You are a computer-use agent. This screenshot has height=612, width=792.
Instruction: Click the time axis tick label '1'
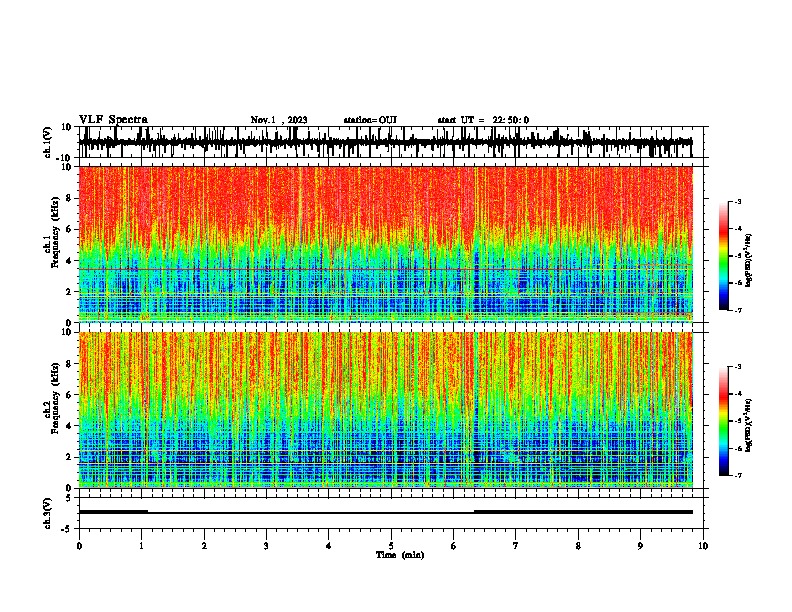[x=141, y=546]
